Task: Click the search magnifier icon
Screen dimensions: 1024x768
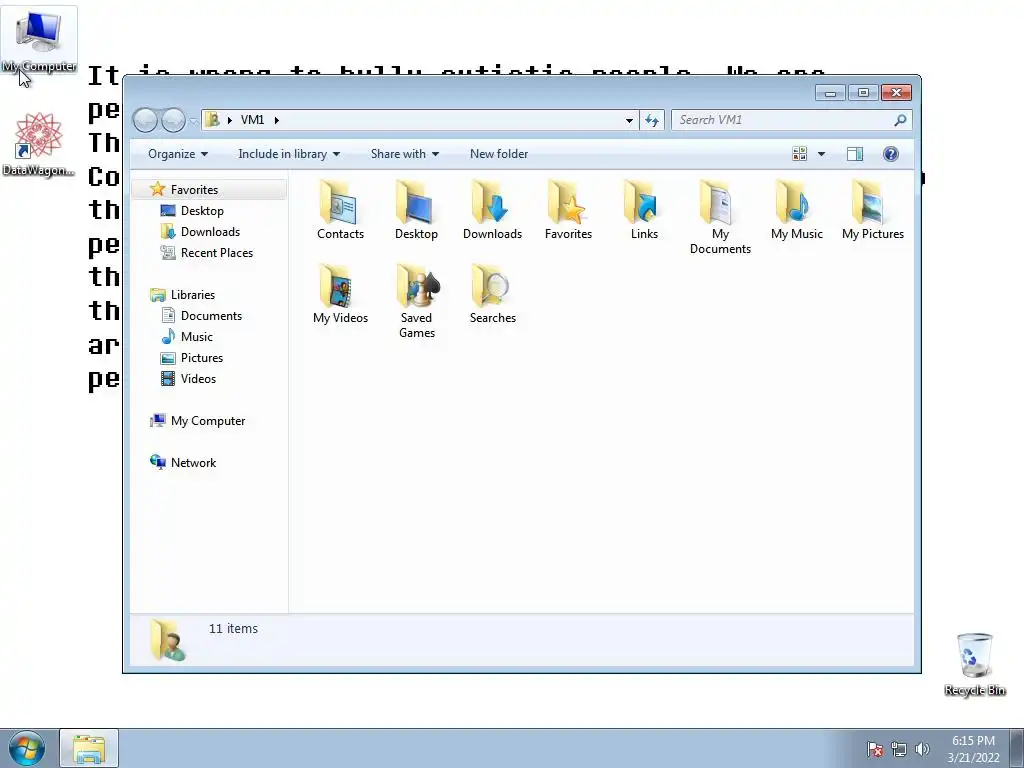Action: [900, 120]
